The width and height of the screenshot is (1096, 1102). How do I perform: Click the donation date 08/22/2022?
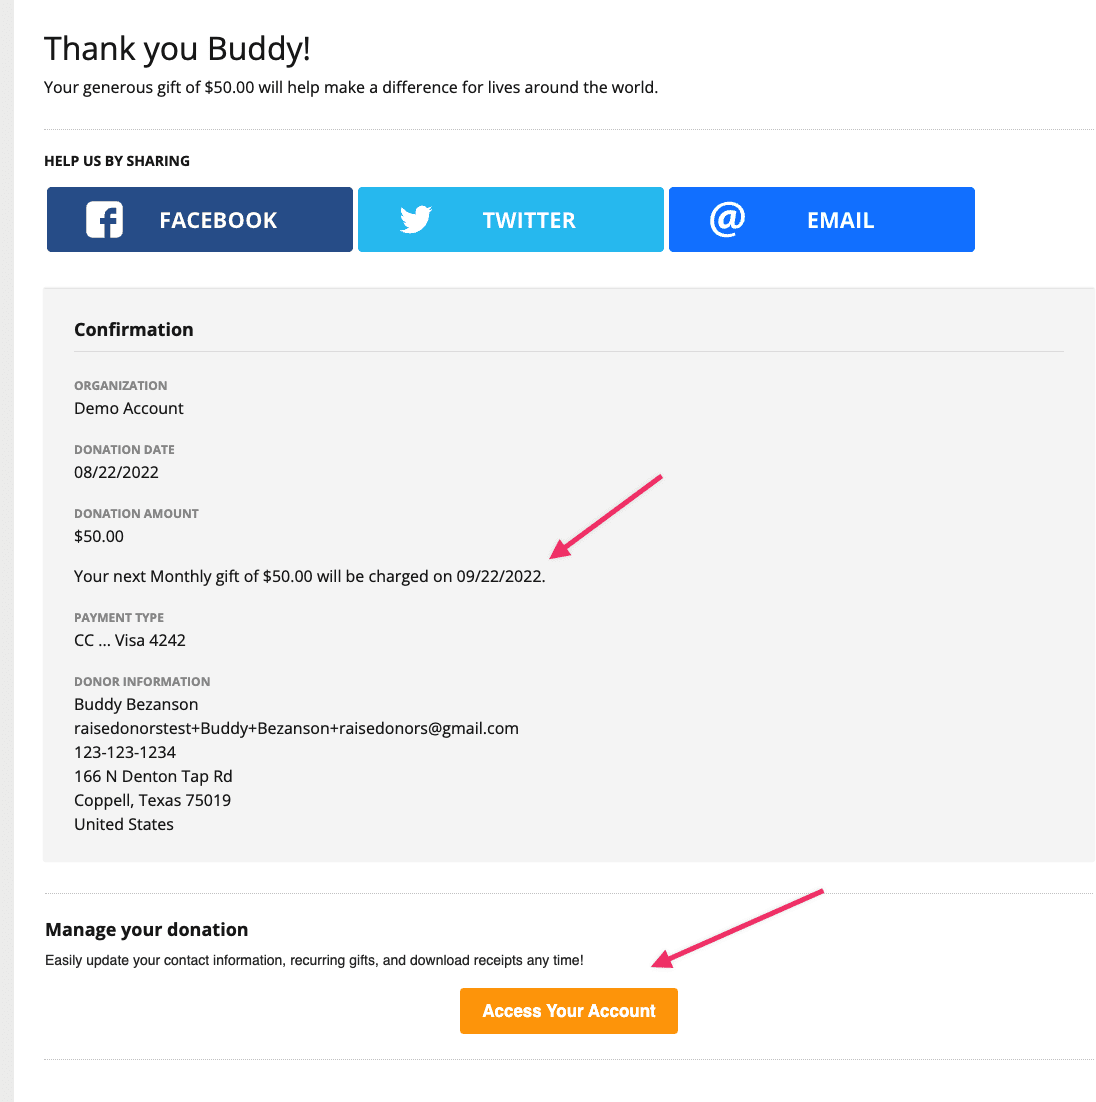click(x=116, y=472)
